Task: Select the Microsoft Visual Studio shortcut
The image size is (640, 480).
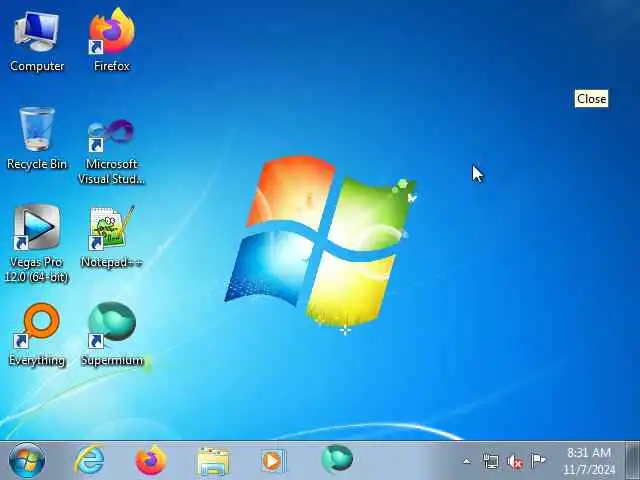Action: 111,151
